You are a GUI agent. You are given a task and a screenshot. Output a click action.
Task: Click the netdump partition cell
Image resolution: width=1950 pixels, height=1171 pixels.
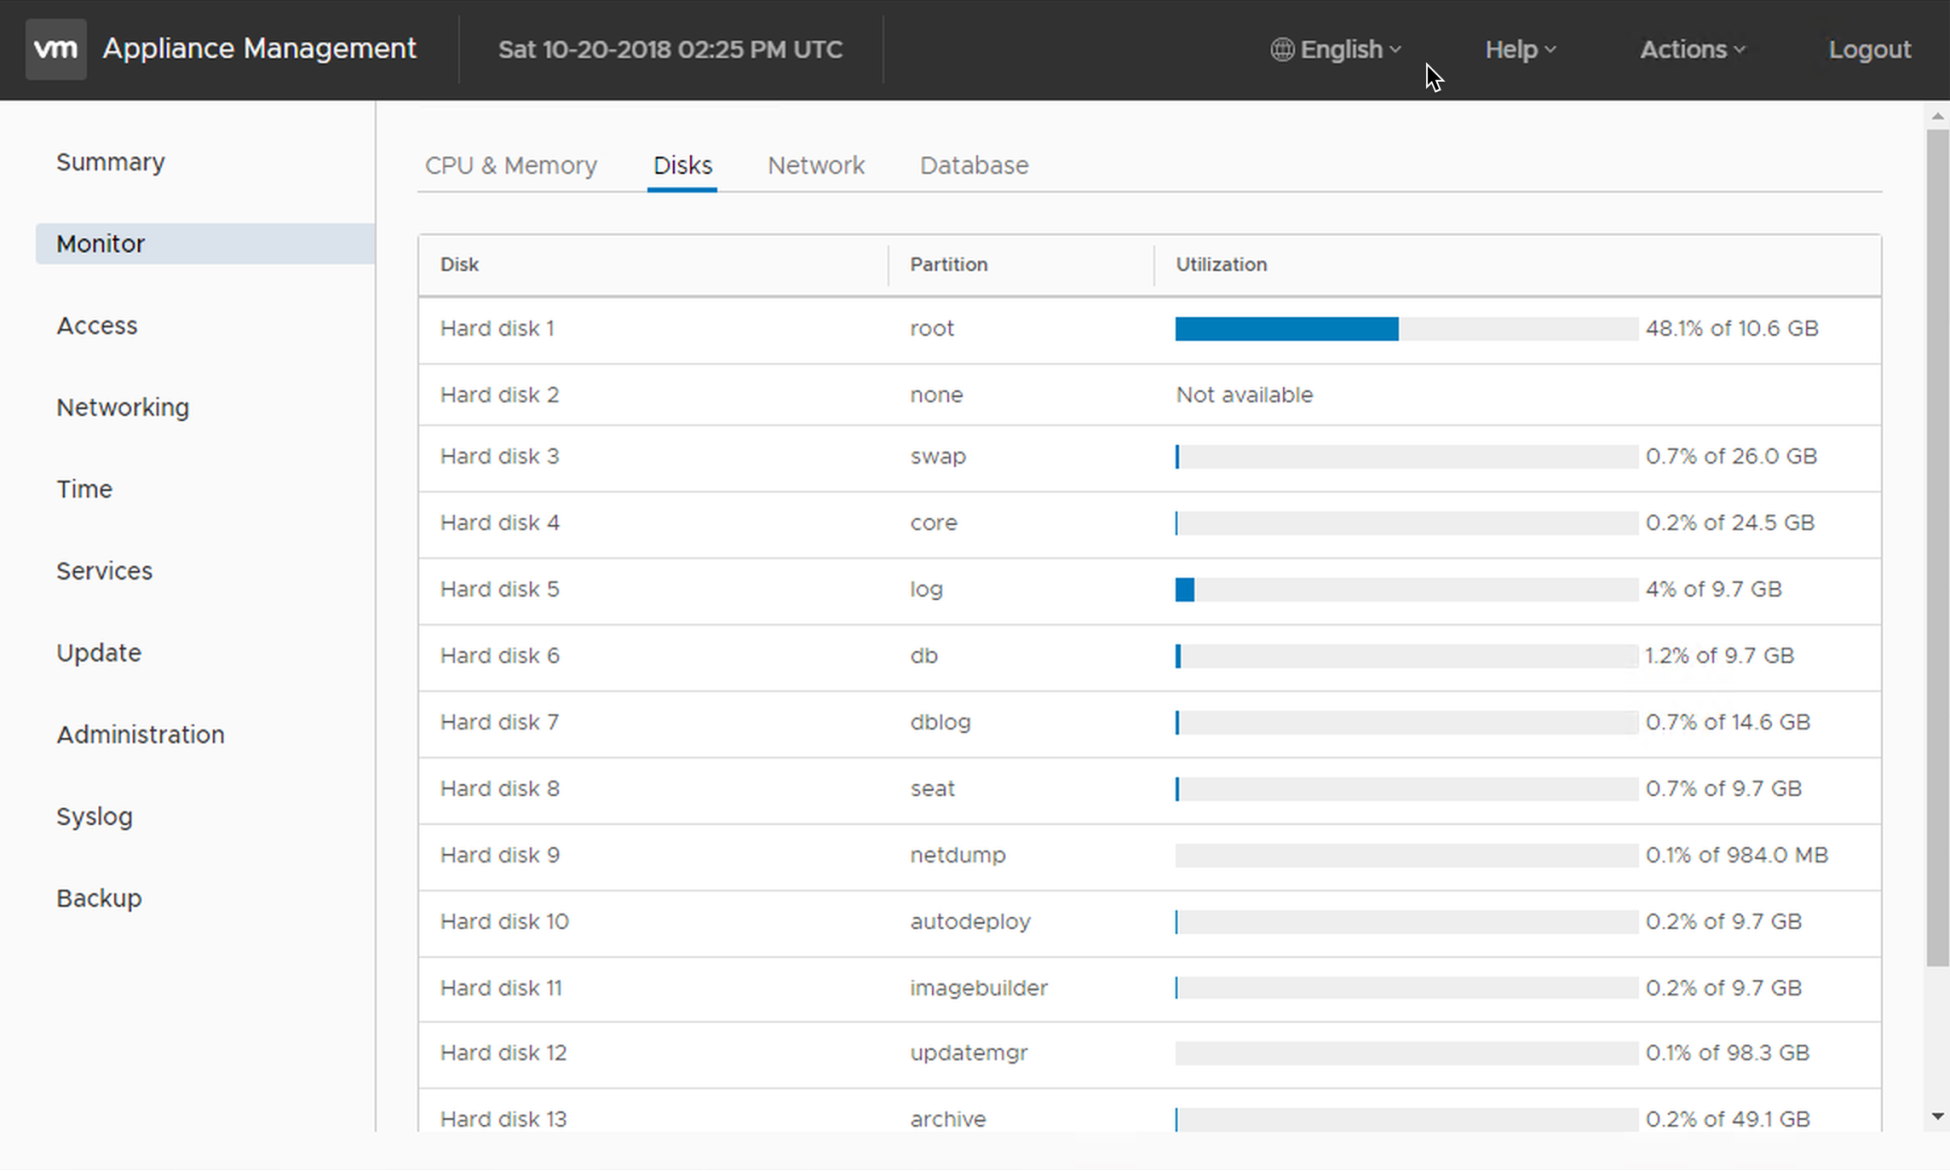(957, 856)
